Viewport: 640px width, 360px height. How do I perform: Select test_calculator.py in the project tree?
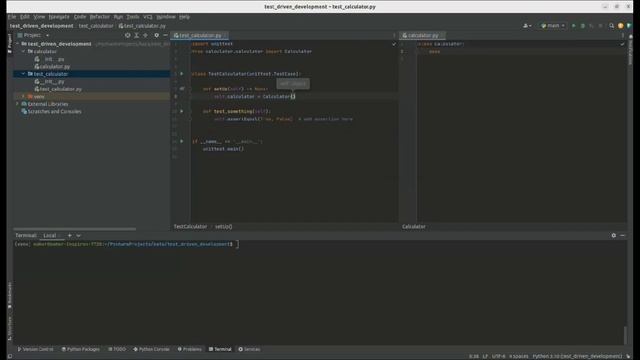(58, 89)
